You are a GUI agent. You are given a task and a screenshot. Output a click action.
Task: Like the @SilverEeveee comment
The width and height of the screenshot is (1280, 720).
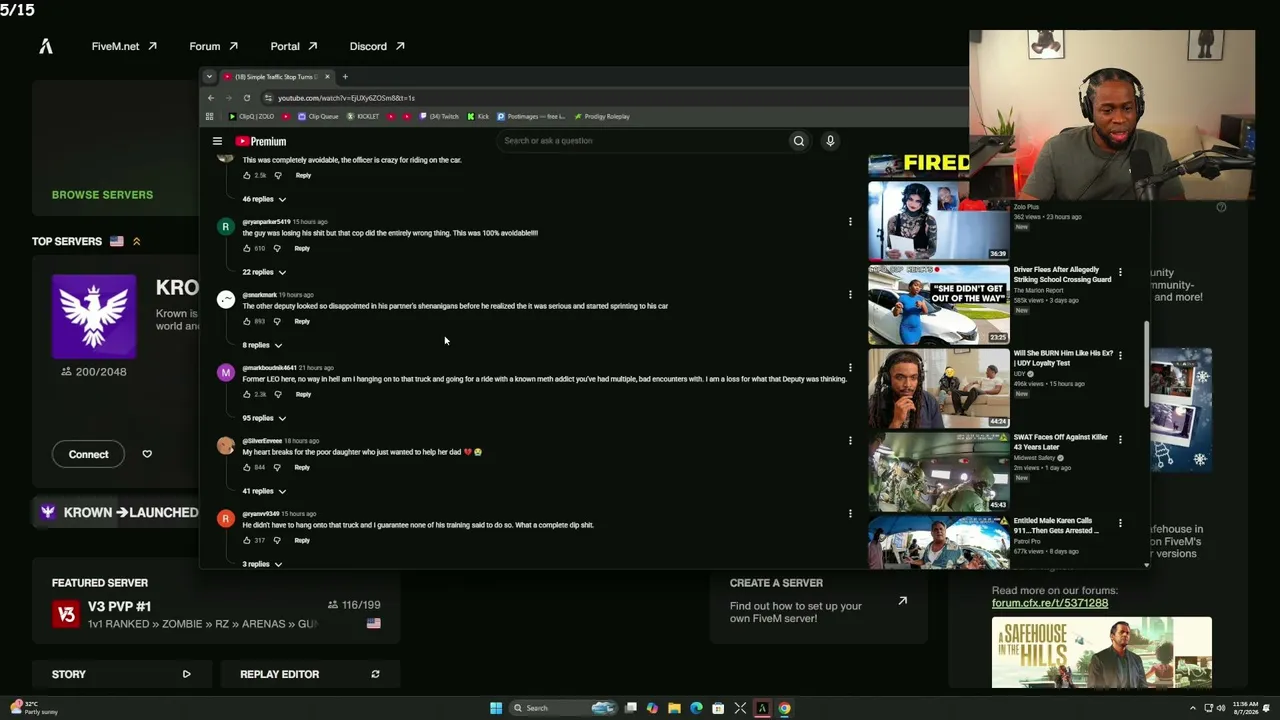click(x=247, y=467)
